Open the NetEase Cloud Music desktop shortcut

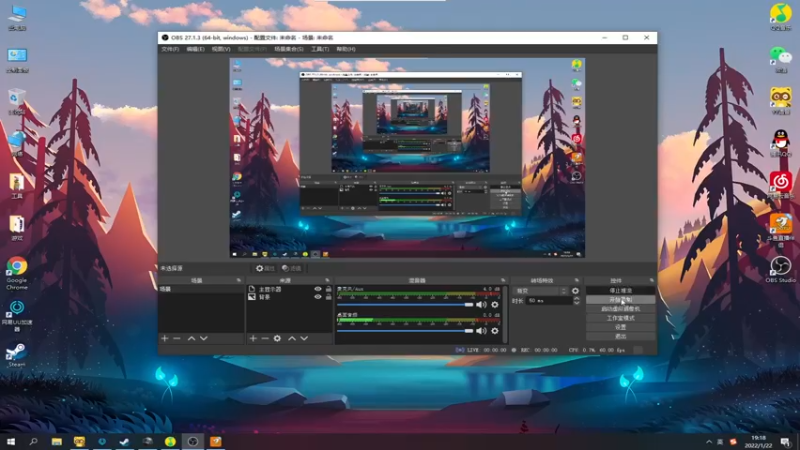pos(780,185)
